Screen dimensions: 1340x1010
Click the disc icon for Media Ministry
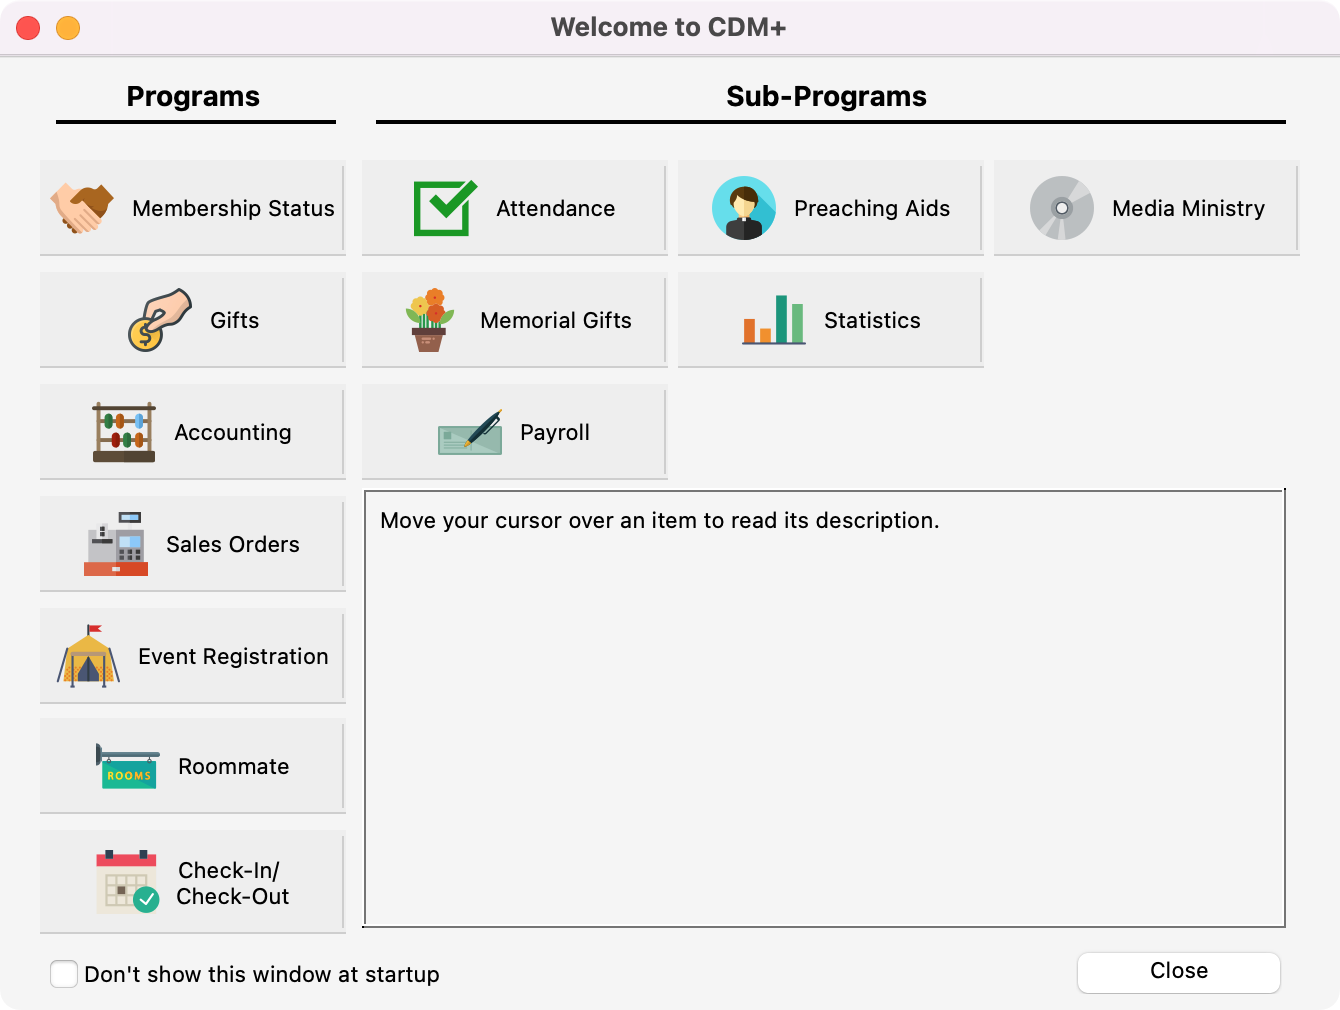1061,208
